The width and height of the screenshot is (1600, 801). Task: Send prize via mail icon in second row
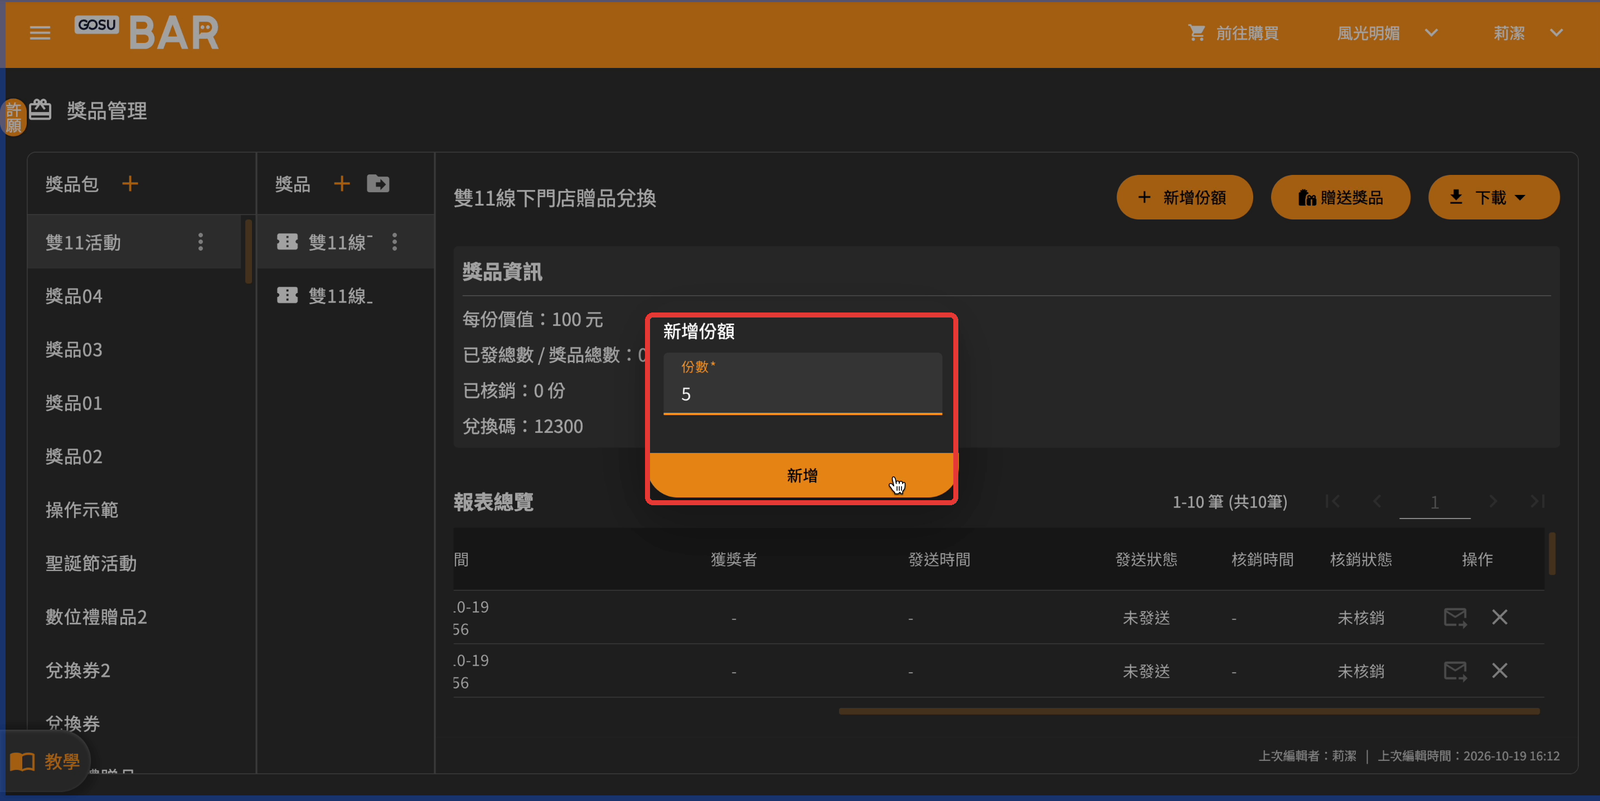(x=1456, y=671)
